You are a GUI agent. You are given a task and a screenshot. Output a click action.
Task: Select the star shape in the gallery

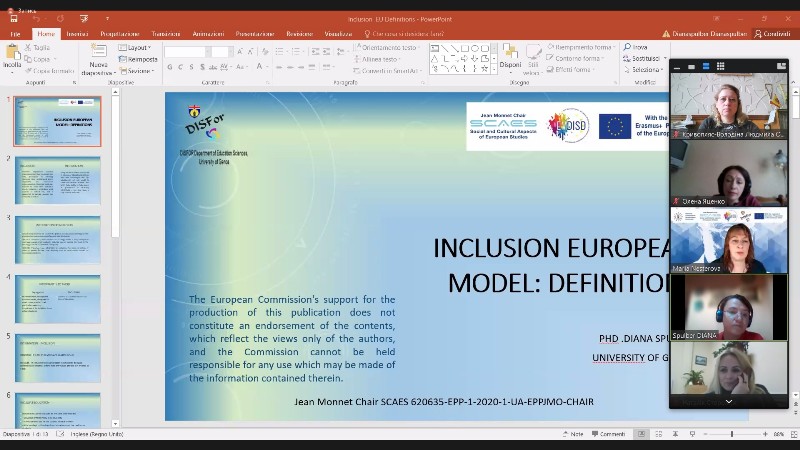[x=485, y=68]
